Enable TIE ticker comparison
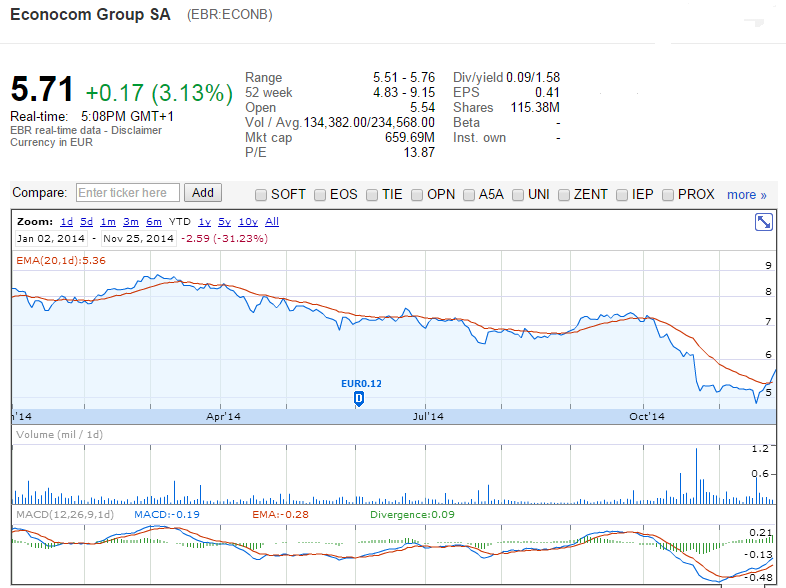The height and width of the screenshot is (588, 786). (371, 195)
